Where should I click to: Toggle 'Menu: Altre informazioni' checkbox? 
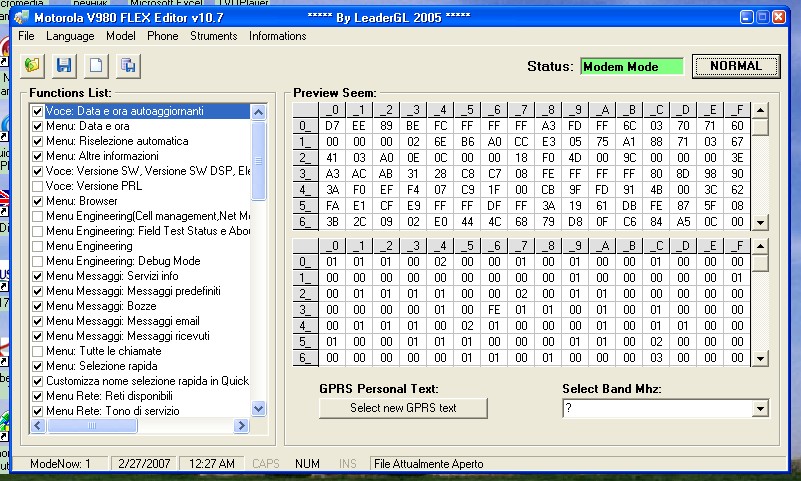point(37,156)
